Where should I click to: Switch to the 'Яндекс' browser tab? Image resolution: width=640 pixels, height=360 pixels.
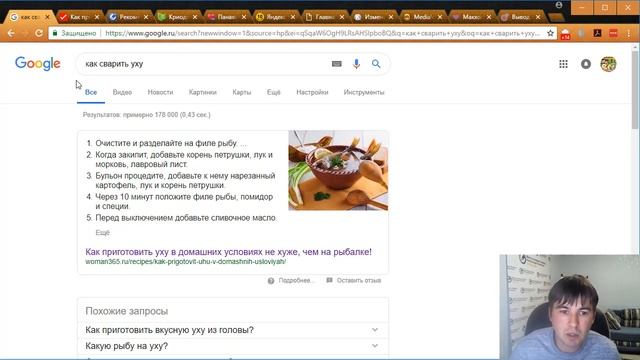275,17
